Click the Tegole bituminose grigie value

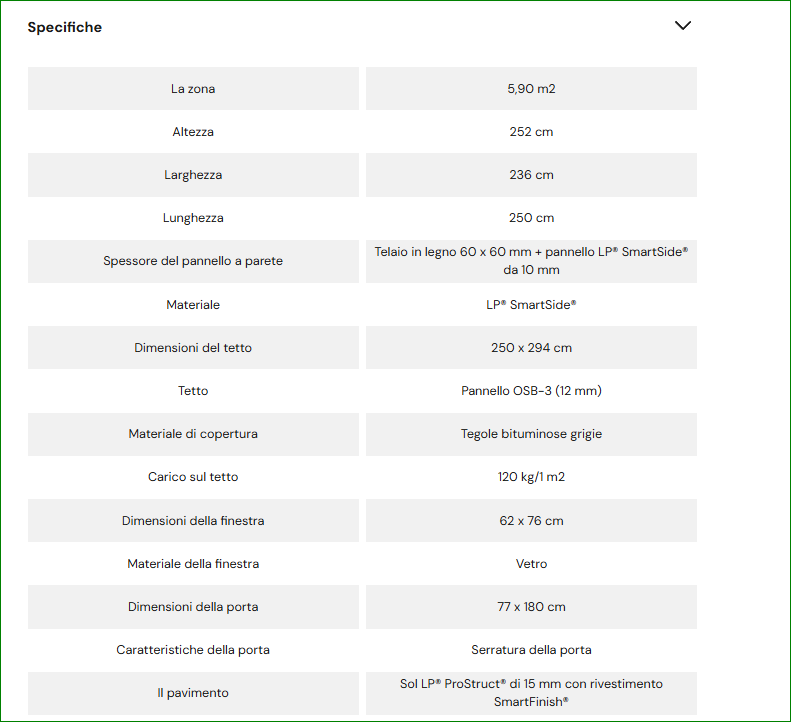point(531,434)
